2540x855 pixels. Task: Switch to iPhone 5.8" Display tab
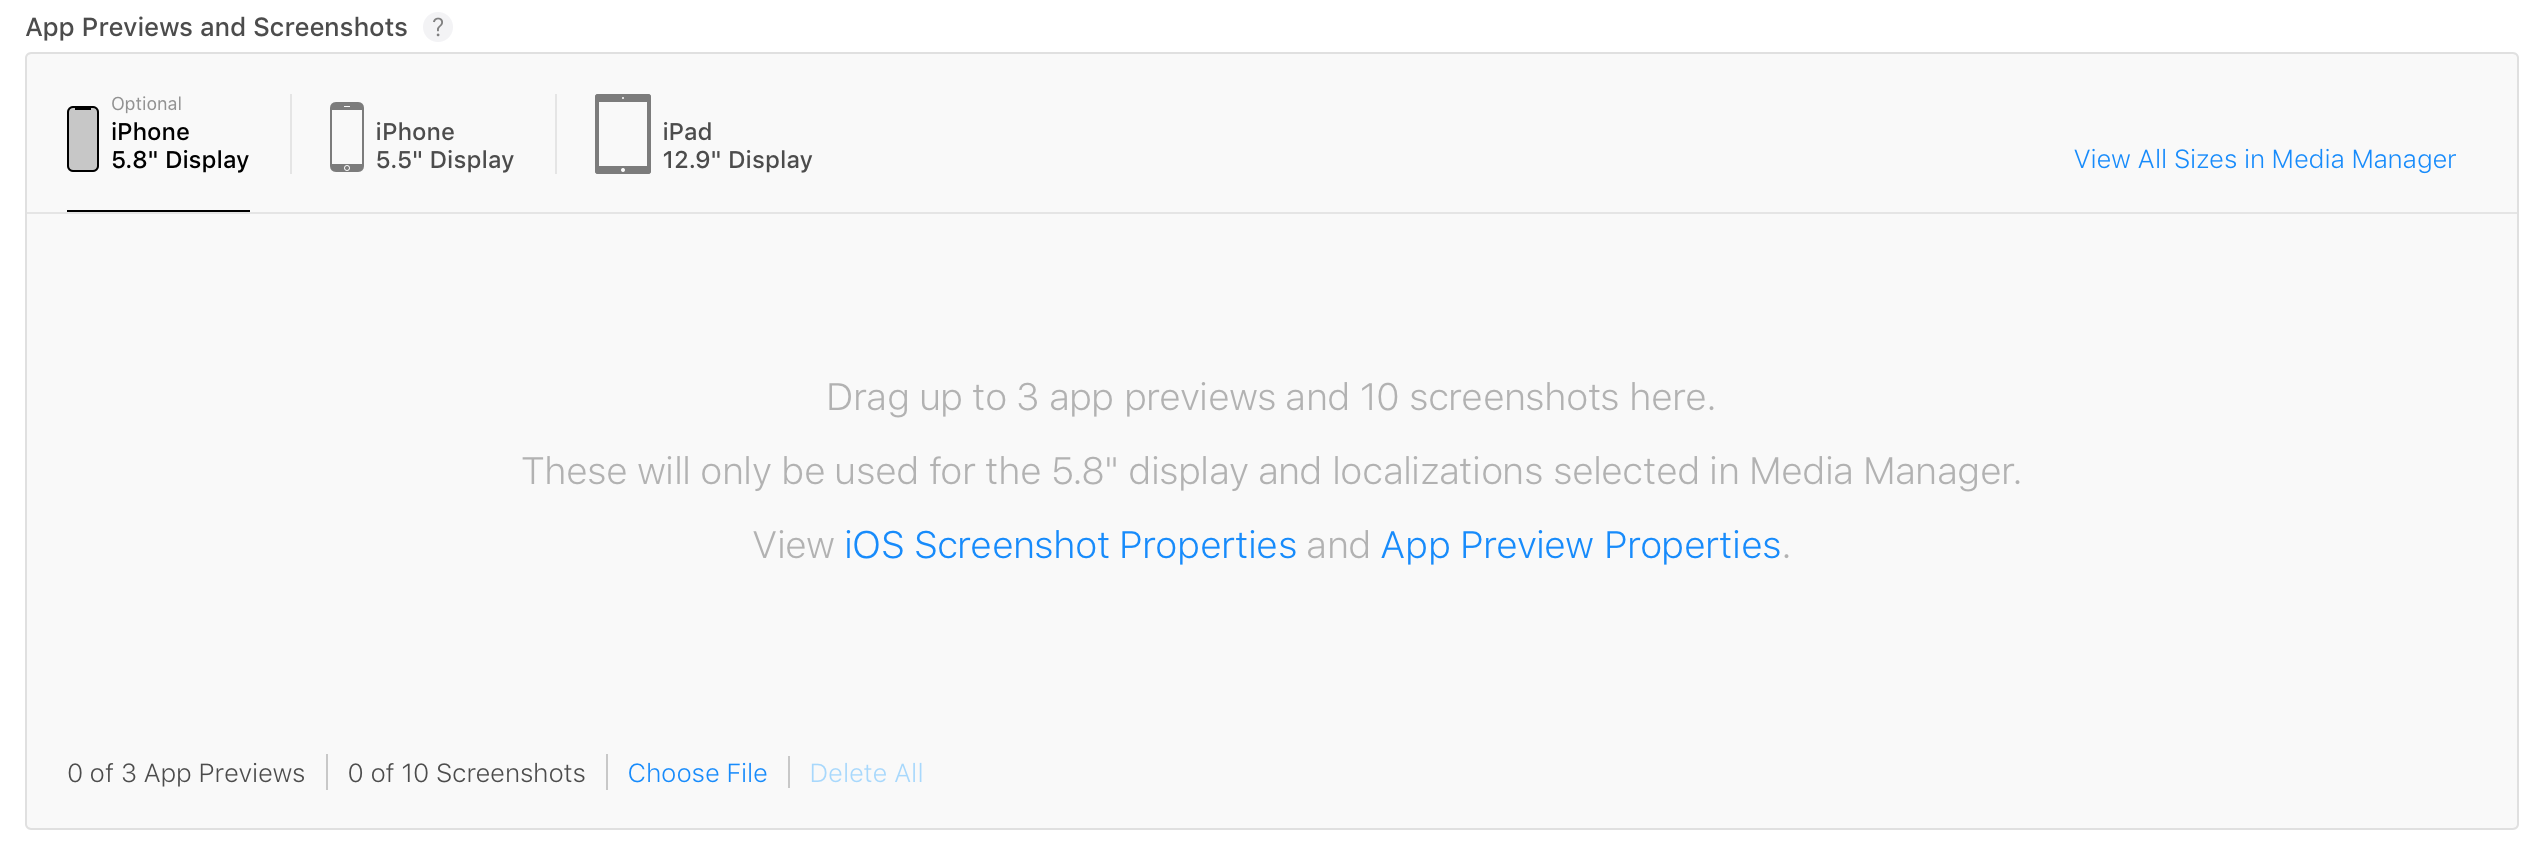click(x=158, y=139)
